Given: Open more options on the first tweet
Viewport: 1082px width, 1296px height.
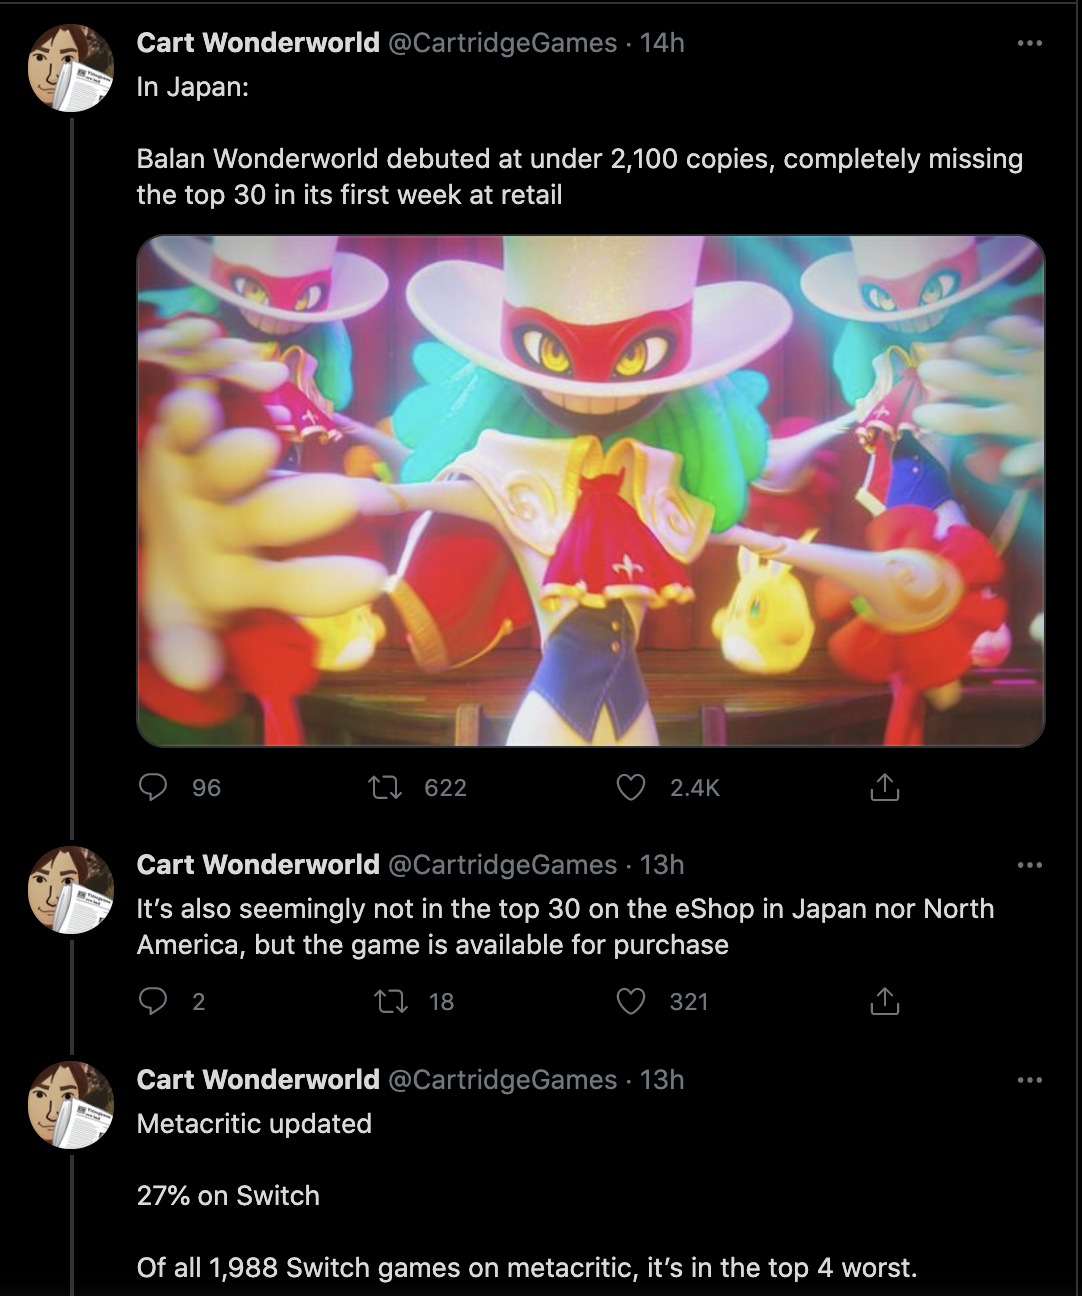Looking at the screenshot, I should (x=1029, y=43).
